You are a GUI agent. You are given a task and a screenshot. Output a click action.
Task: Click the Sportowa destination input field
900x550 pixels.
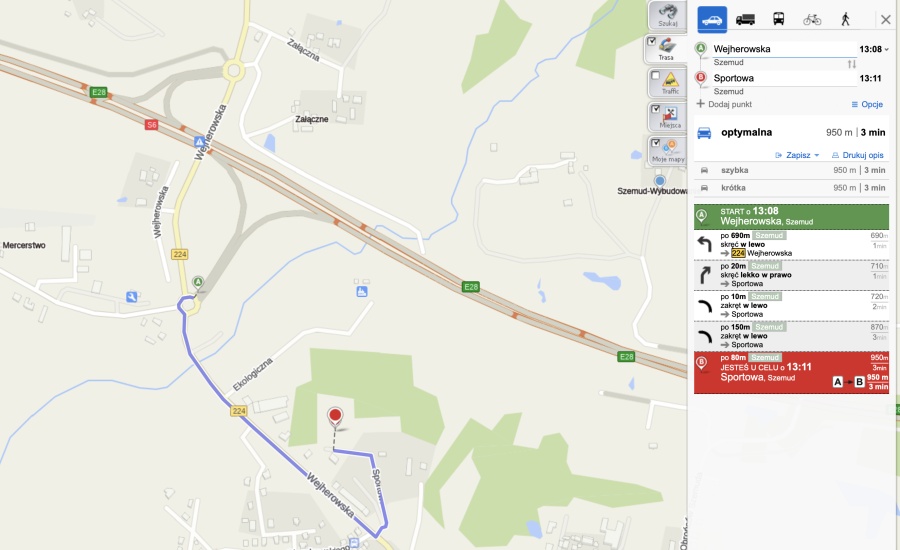(783, 78)
